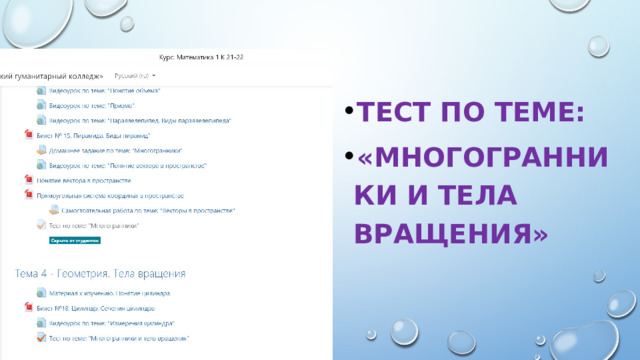
Task: Open video lesson link "Измерения цилиндра"
Action: tap(112, 324)
